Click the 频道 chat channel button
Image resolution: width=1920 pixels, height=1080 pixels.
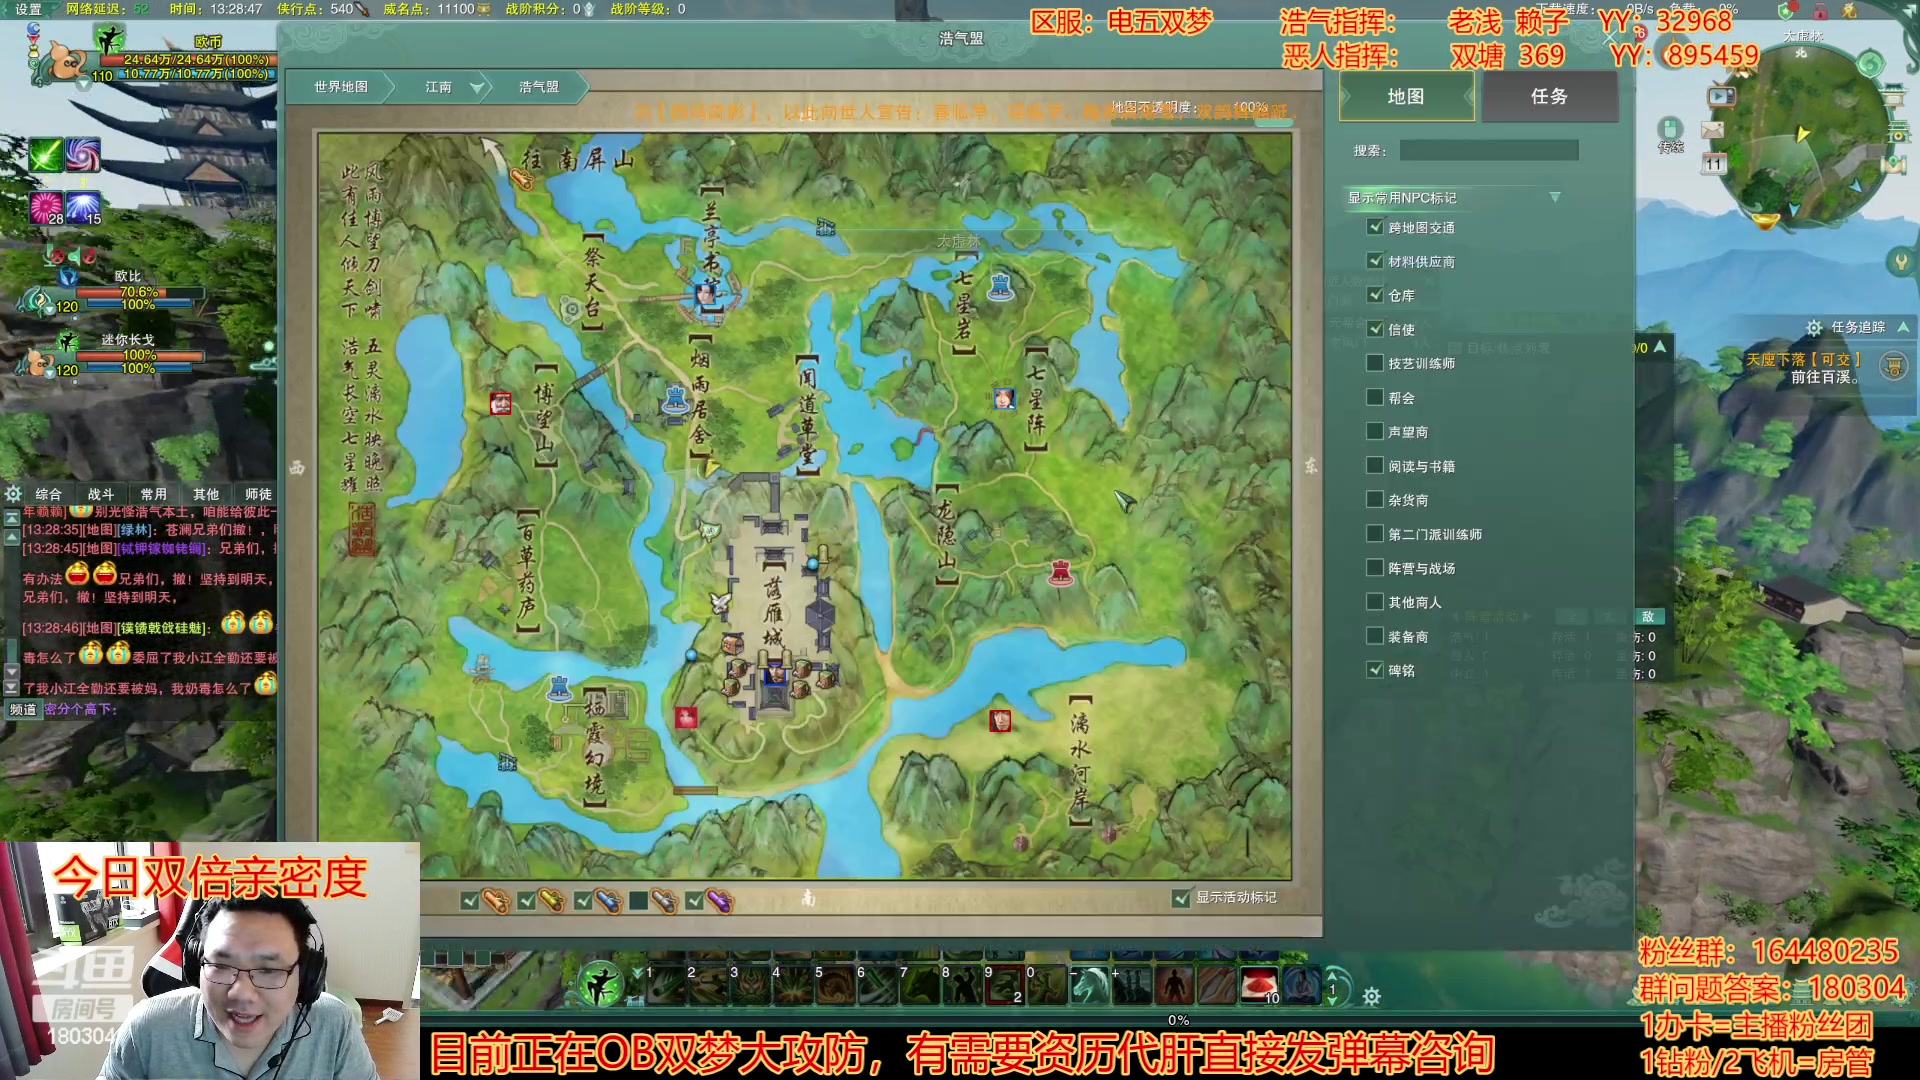click(23, 709)
